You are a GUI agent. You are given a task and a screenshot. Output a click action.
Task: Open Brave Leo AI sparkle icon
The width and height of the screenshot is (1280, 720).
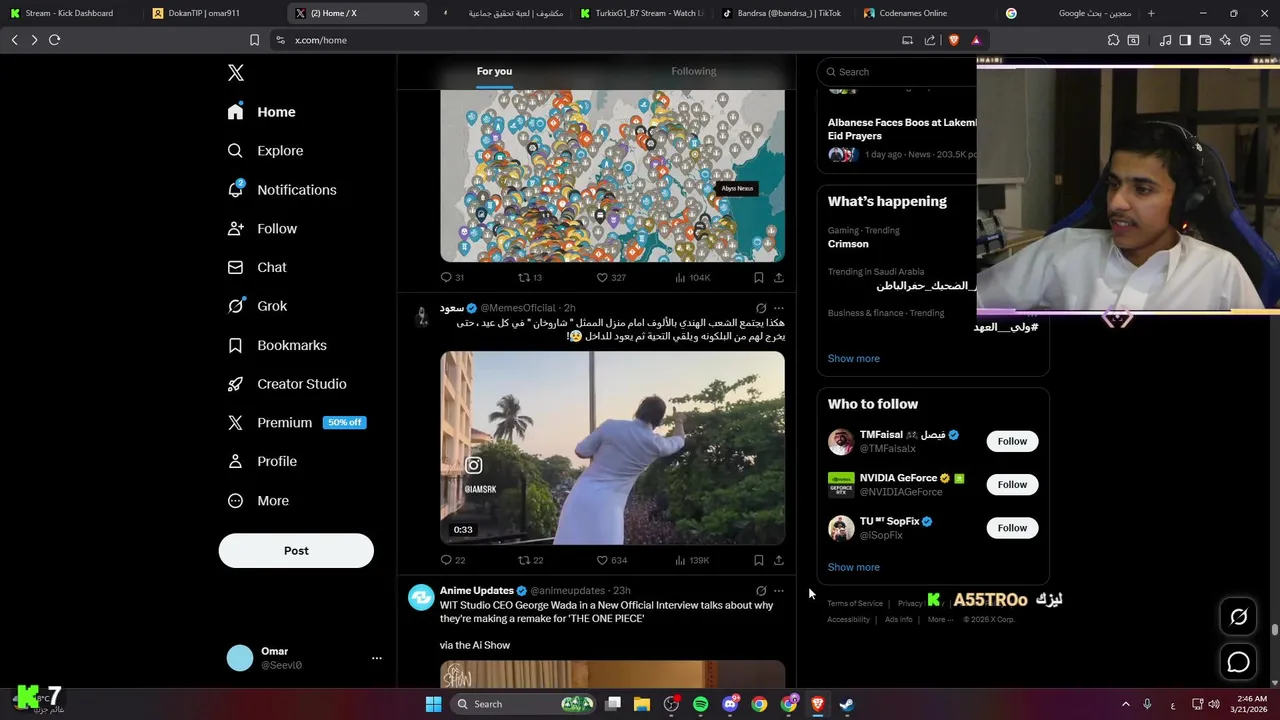[1225, 40]
